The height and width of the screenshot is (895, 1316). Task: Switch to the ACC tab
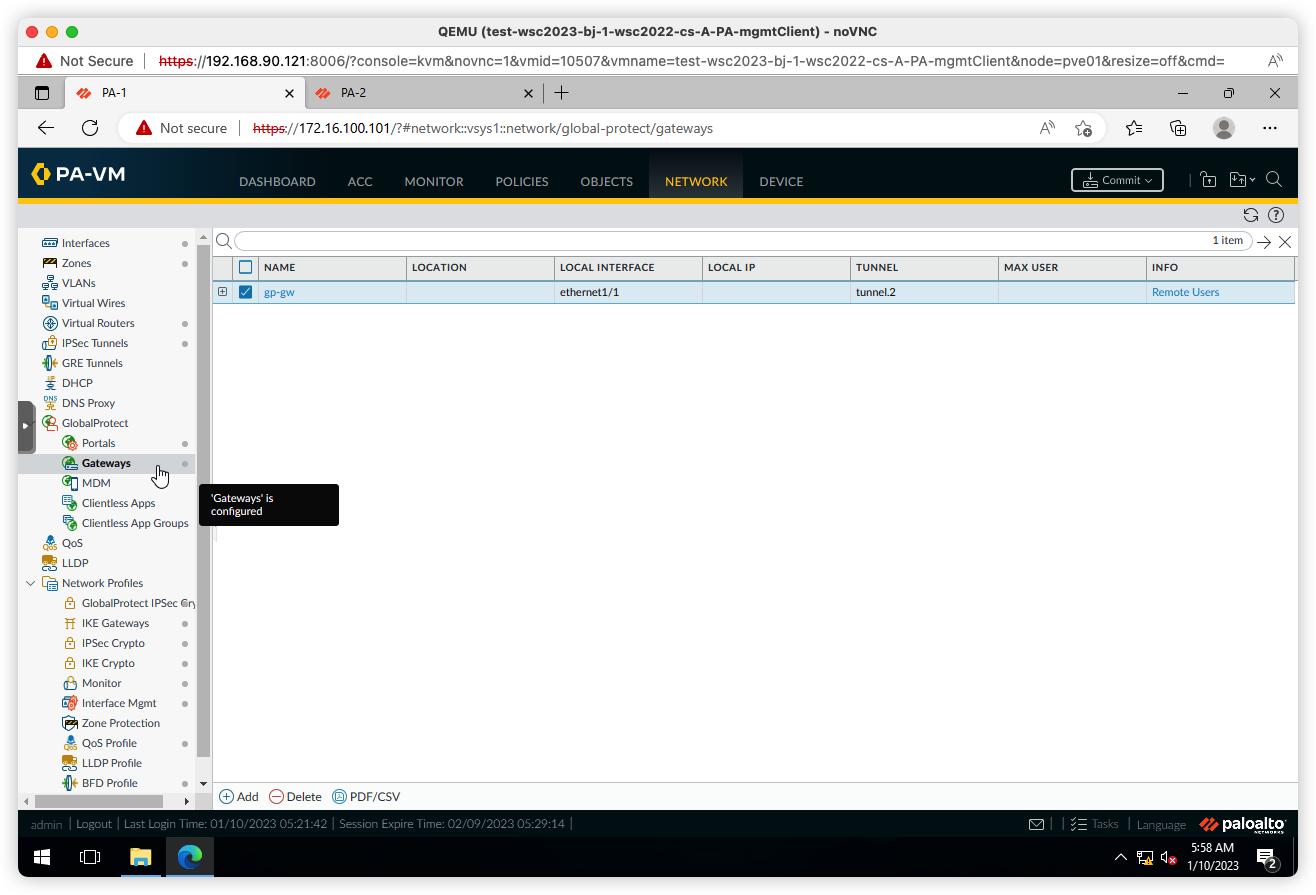(x=360, y=182)
